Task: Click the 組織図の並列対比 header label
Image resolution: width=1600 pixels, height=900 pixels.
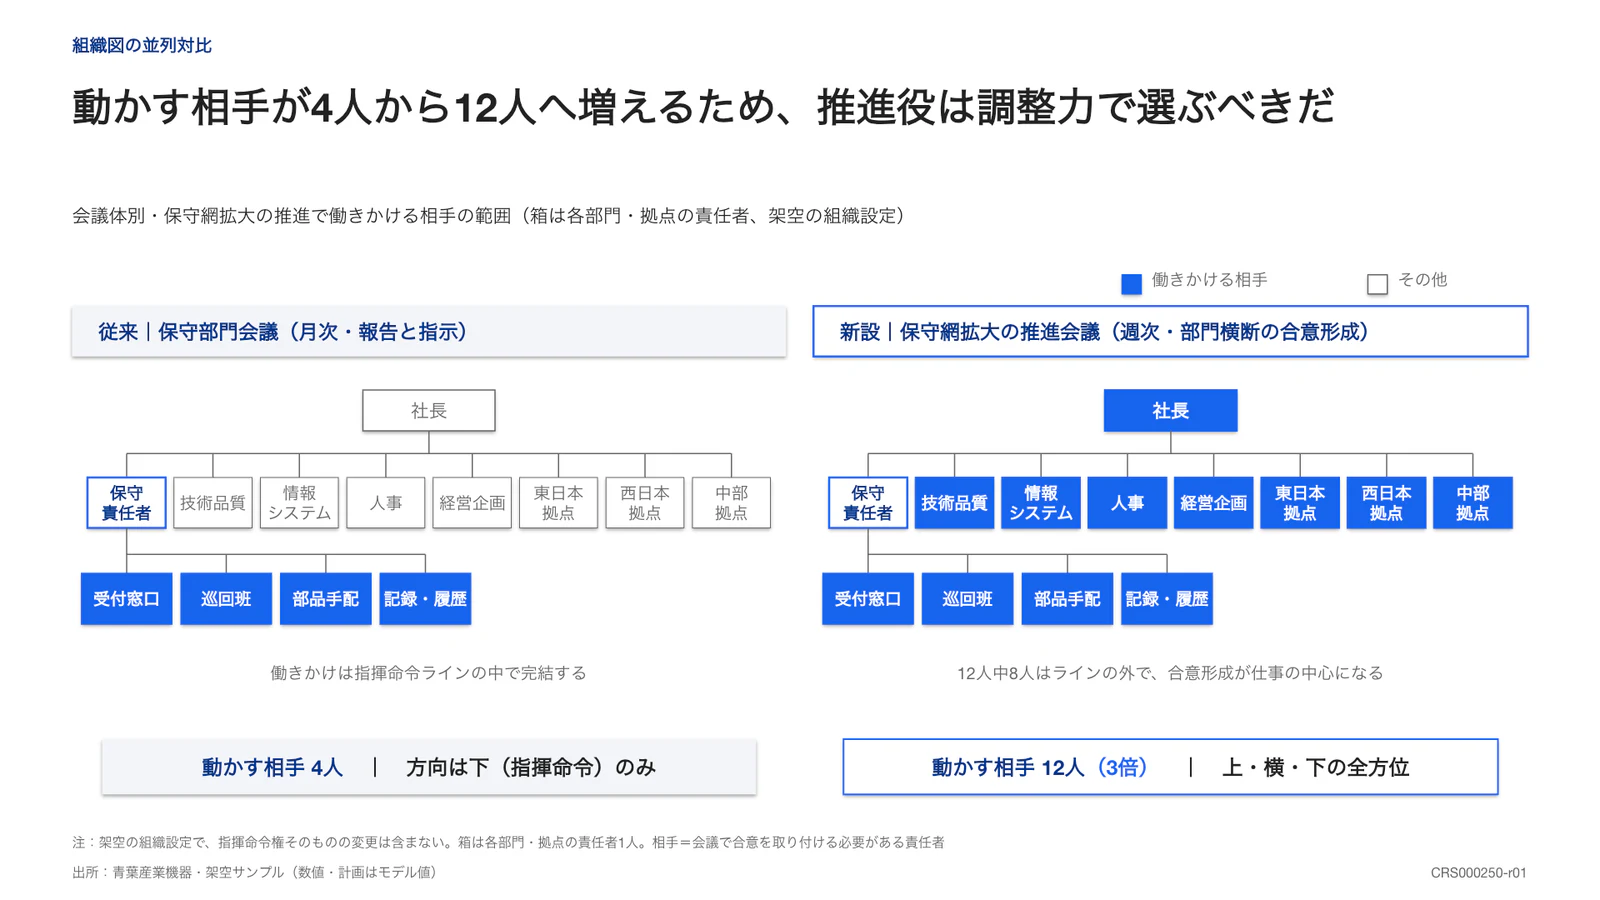Action: click(x=142, y=45)
